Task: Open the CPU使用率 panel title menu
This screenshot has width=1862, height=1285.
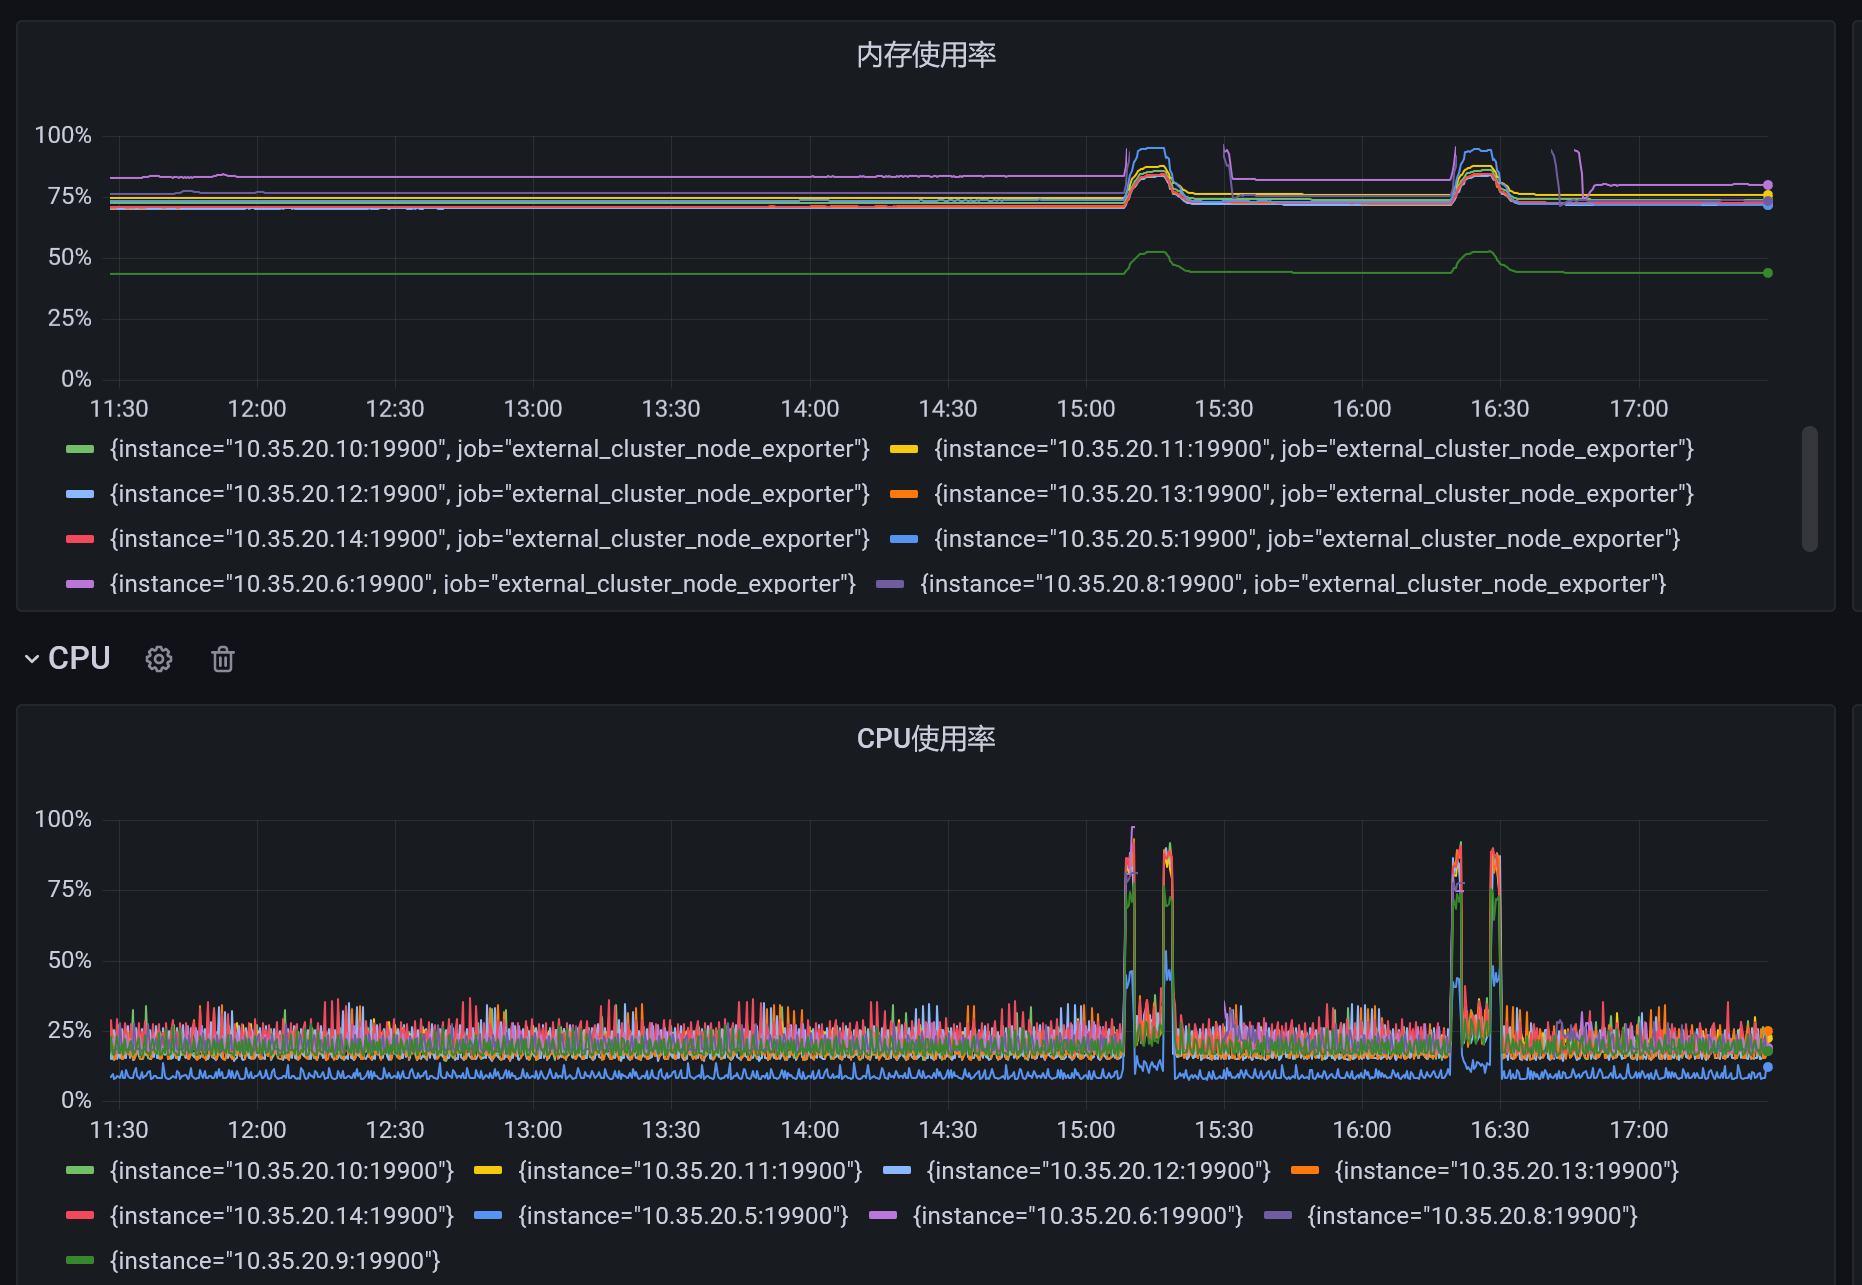Action: (926, 739)
